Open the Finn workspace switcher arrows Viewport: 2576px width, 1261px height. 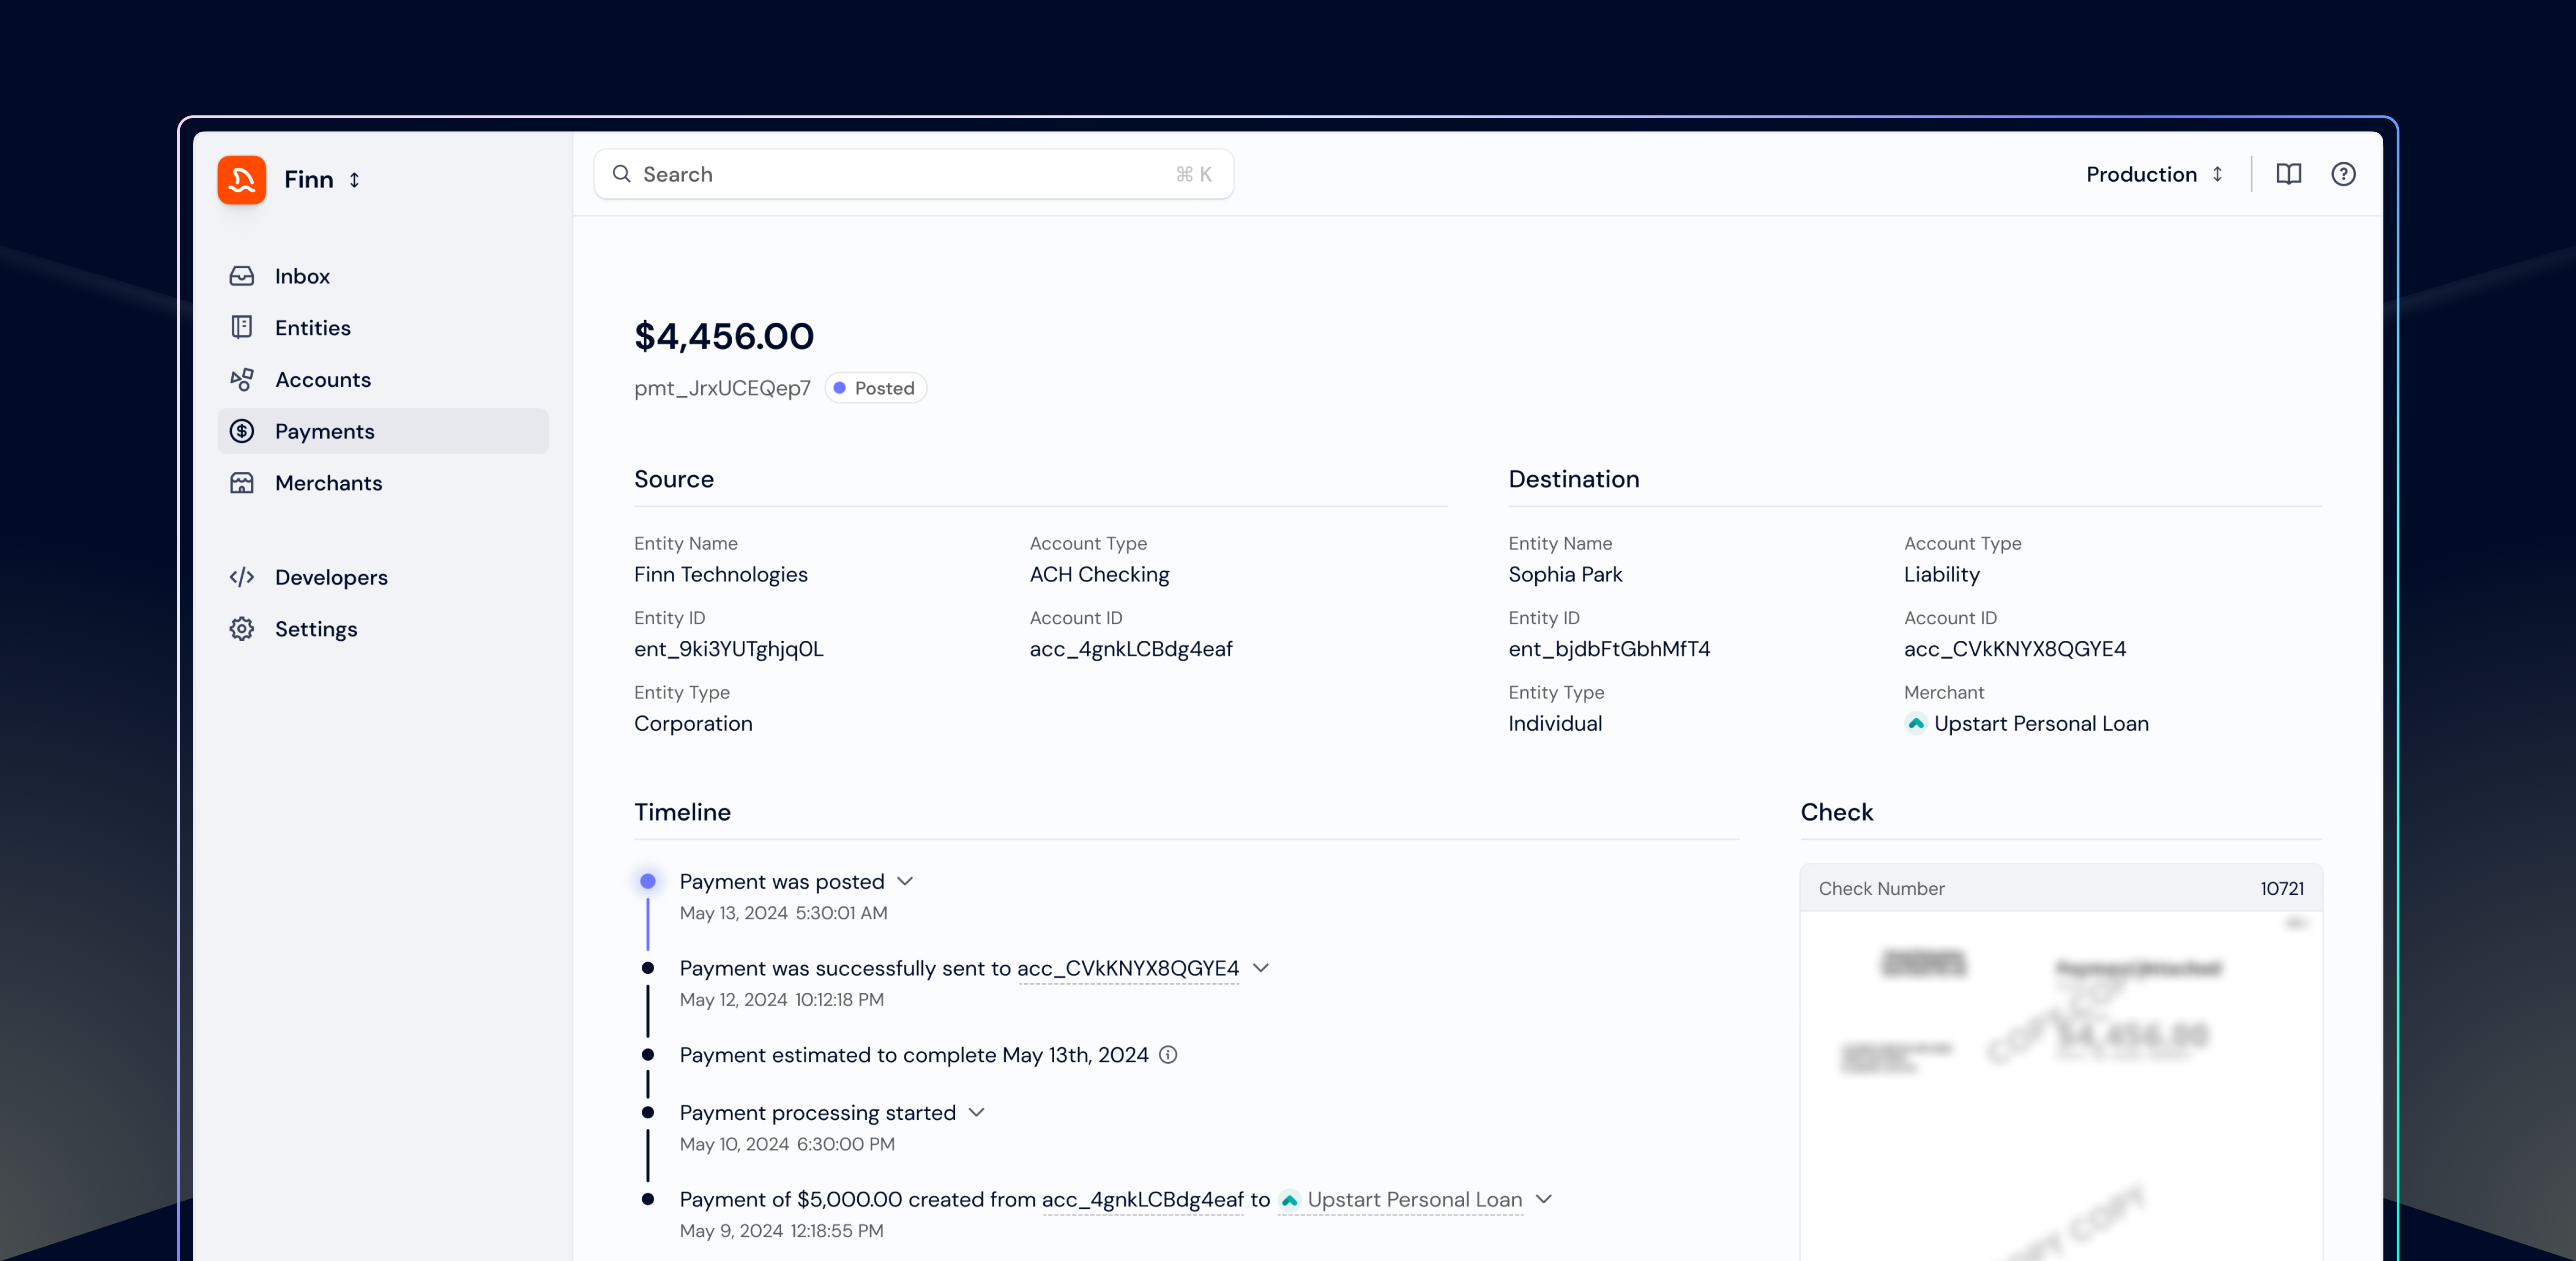(x=354, y=180)
